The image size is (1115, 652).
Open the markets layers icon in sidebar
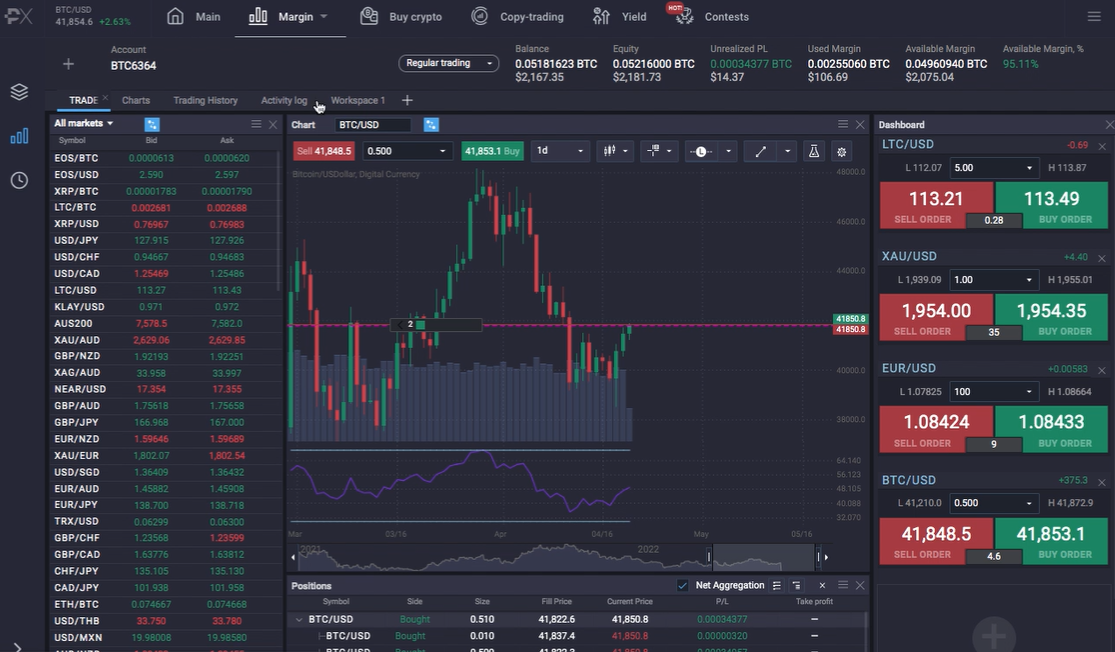18,91
